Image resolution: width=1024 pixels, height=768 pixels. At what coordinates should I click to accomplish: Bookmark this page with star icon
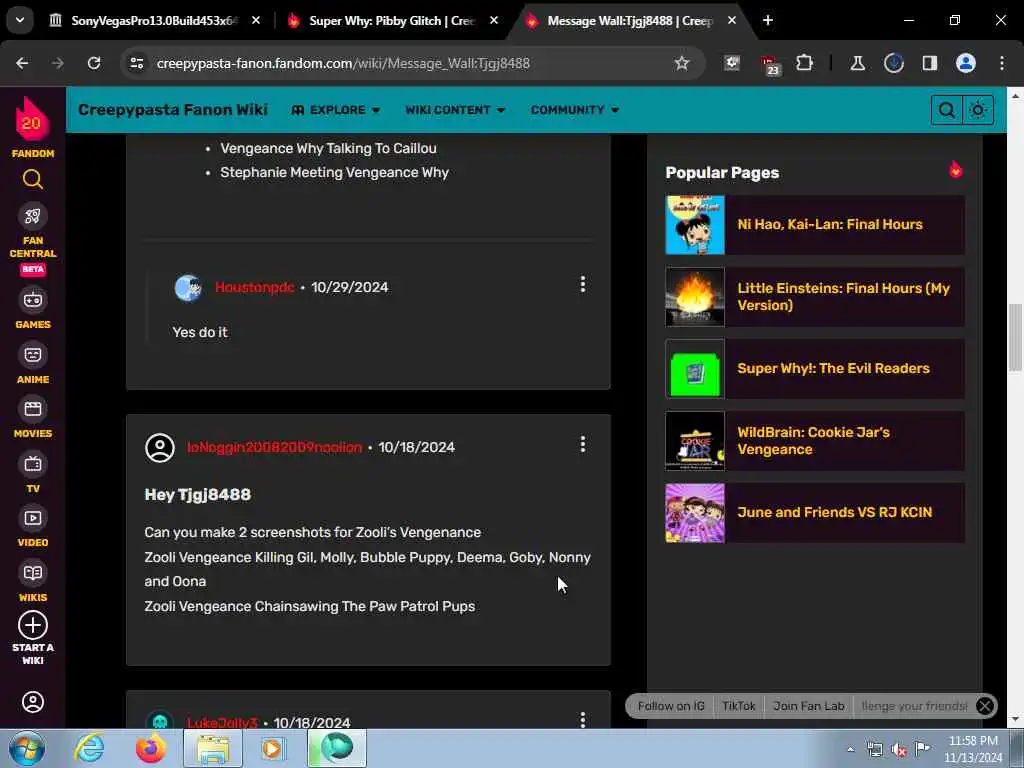click(x=682, y=63)
